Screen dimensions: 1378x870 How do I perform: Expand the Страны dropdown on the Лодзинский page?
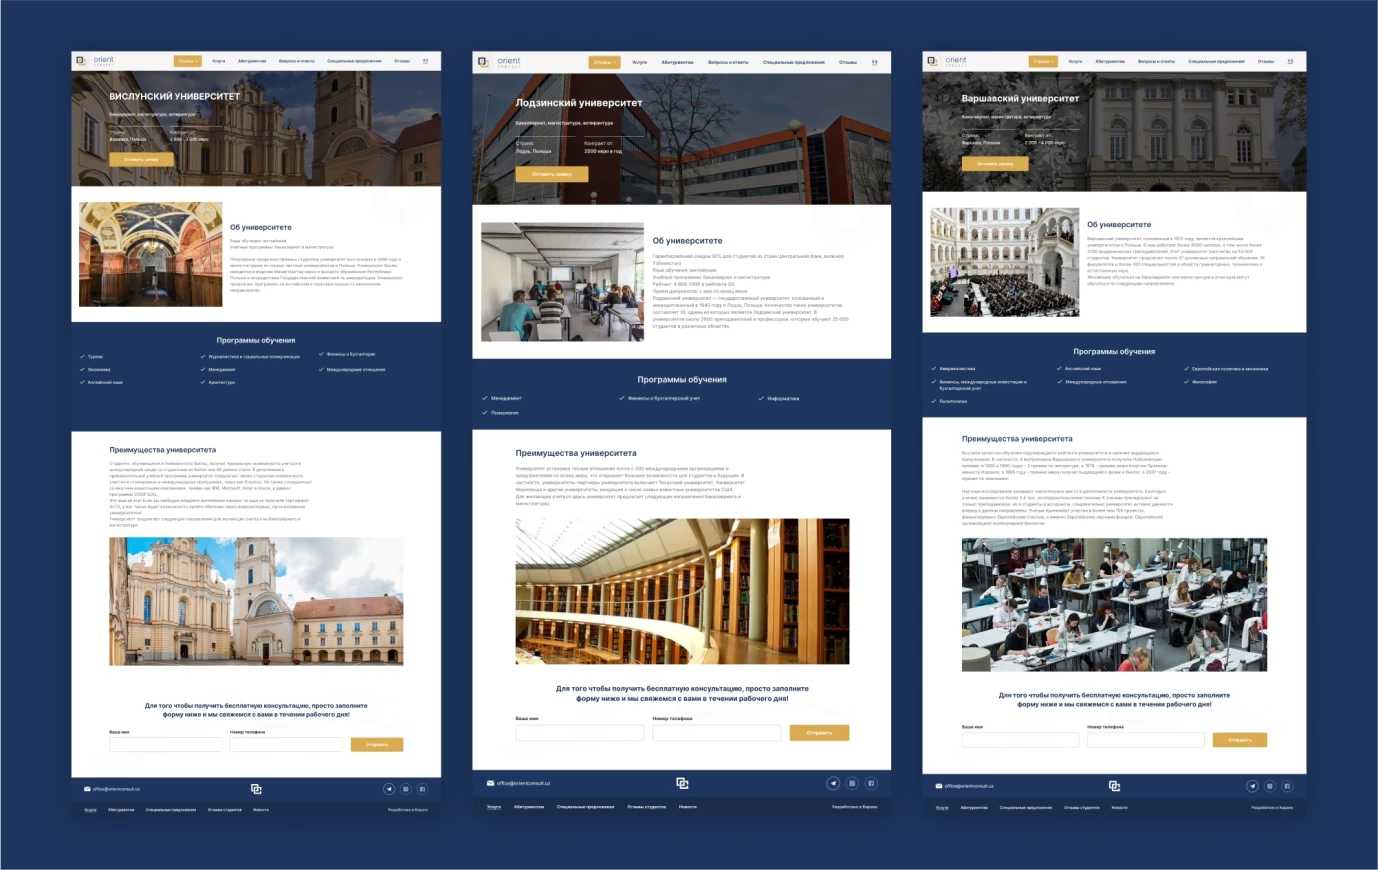click(604, 62)
